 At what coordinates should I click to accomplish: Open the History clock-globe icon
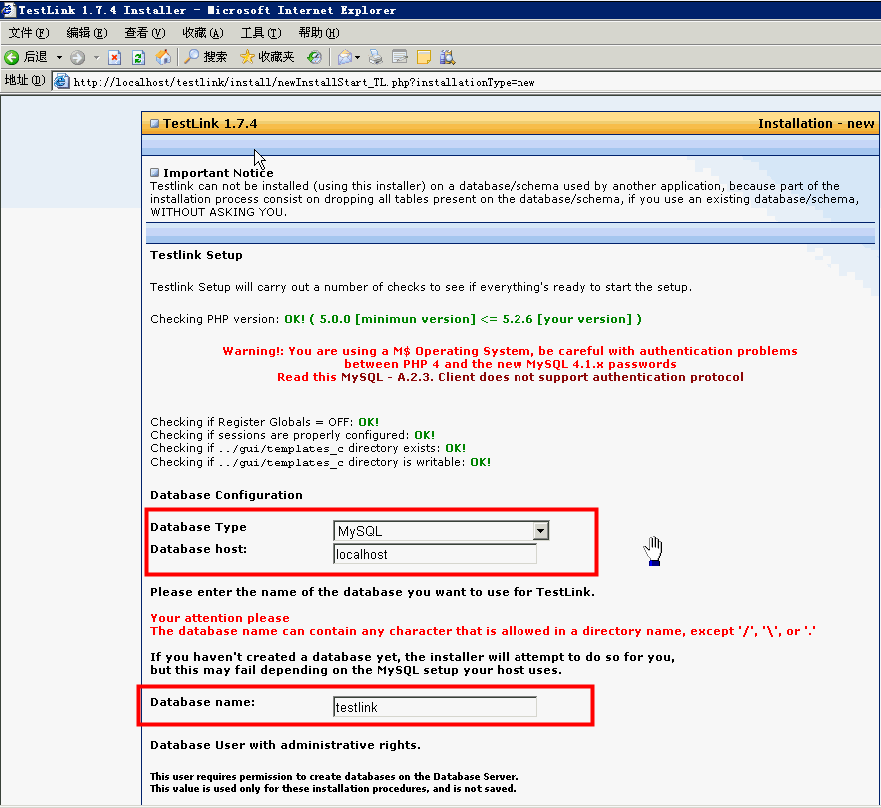tap(315, 57)
